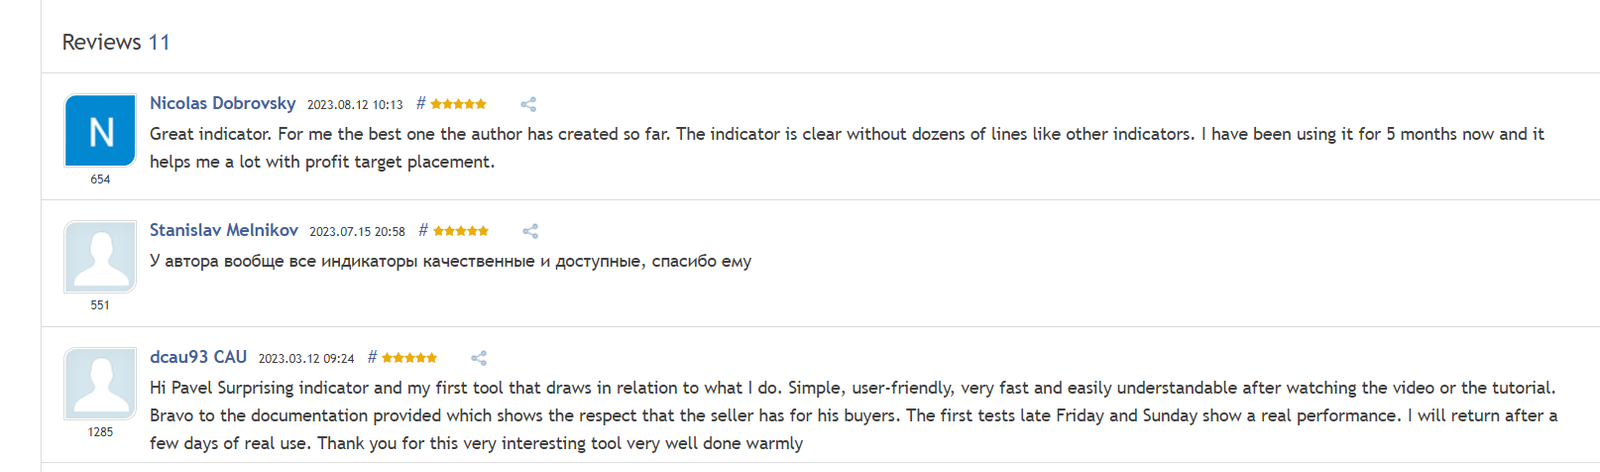Click Stanislav Melnikov's default avatar image
The width and height of the screenshot is (1600, 472).
100,257
